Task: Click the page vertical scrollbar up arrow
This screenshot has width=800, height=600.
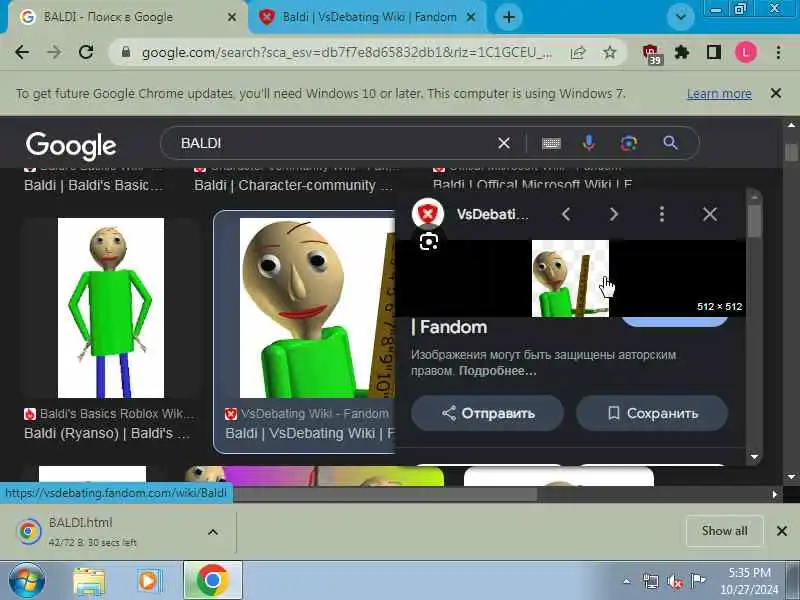Action: click(791, 125)
